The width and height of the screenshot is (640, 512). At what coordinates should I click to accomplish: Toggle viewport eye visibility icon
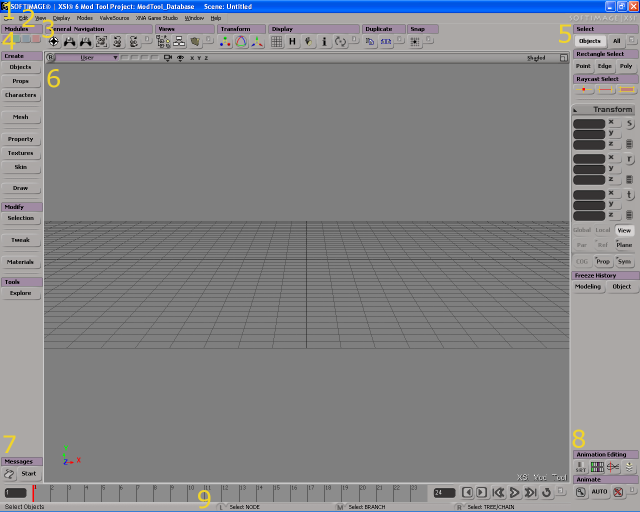[180, 58]
